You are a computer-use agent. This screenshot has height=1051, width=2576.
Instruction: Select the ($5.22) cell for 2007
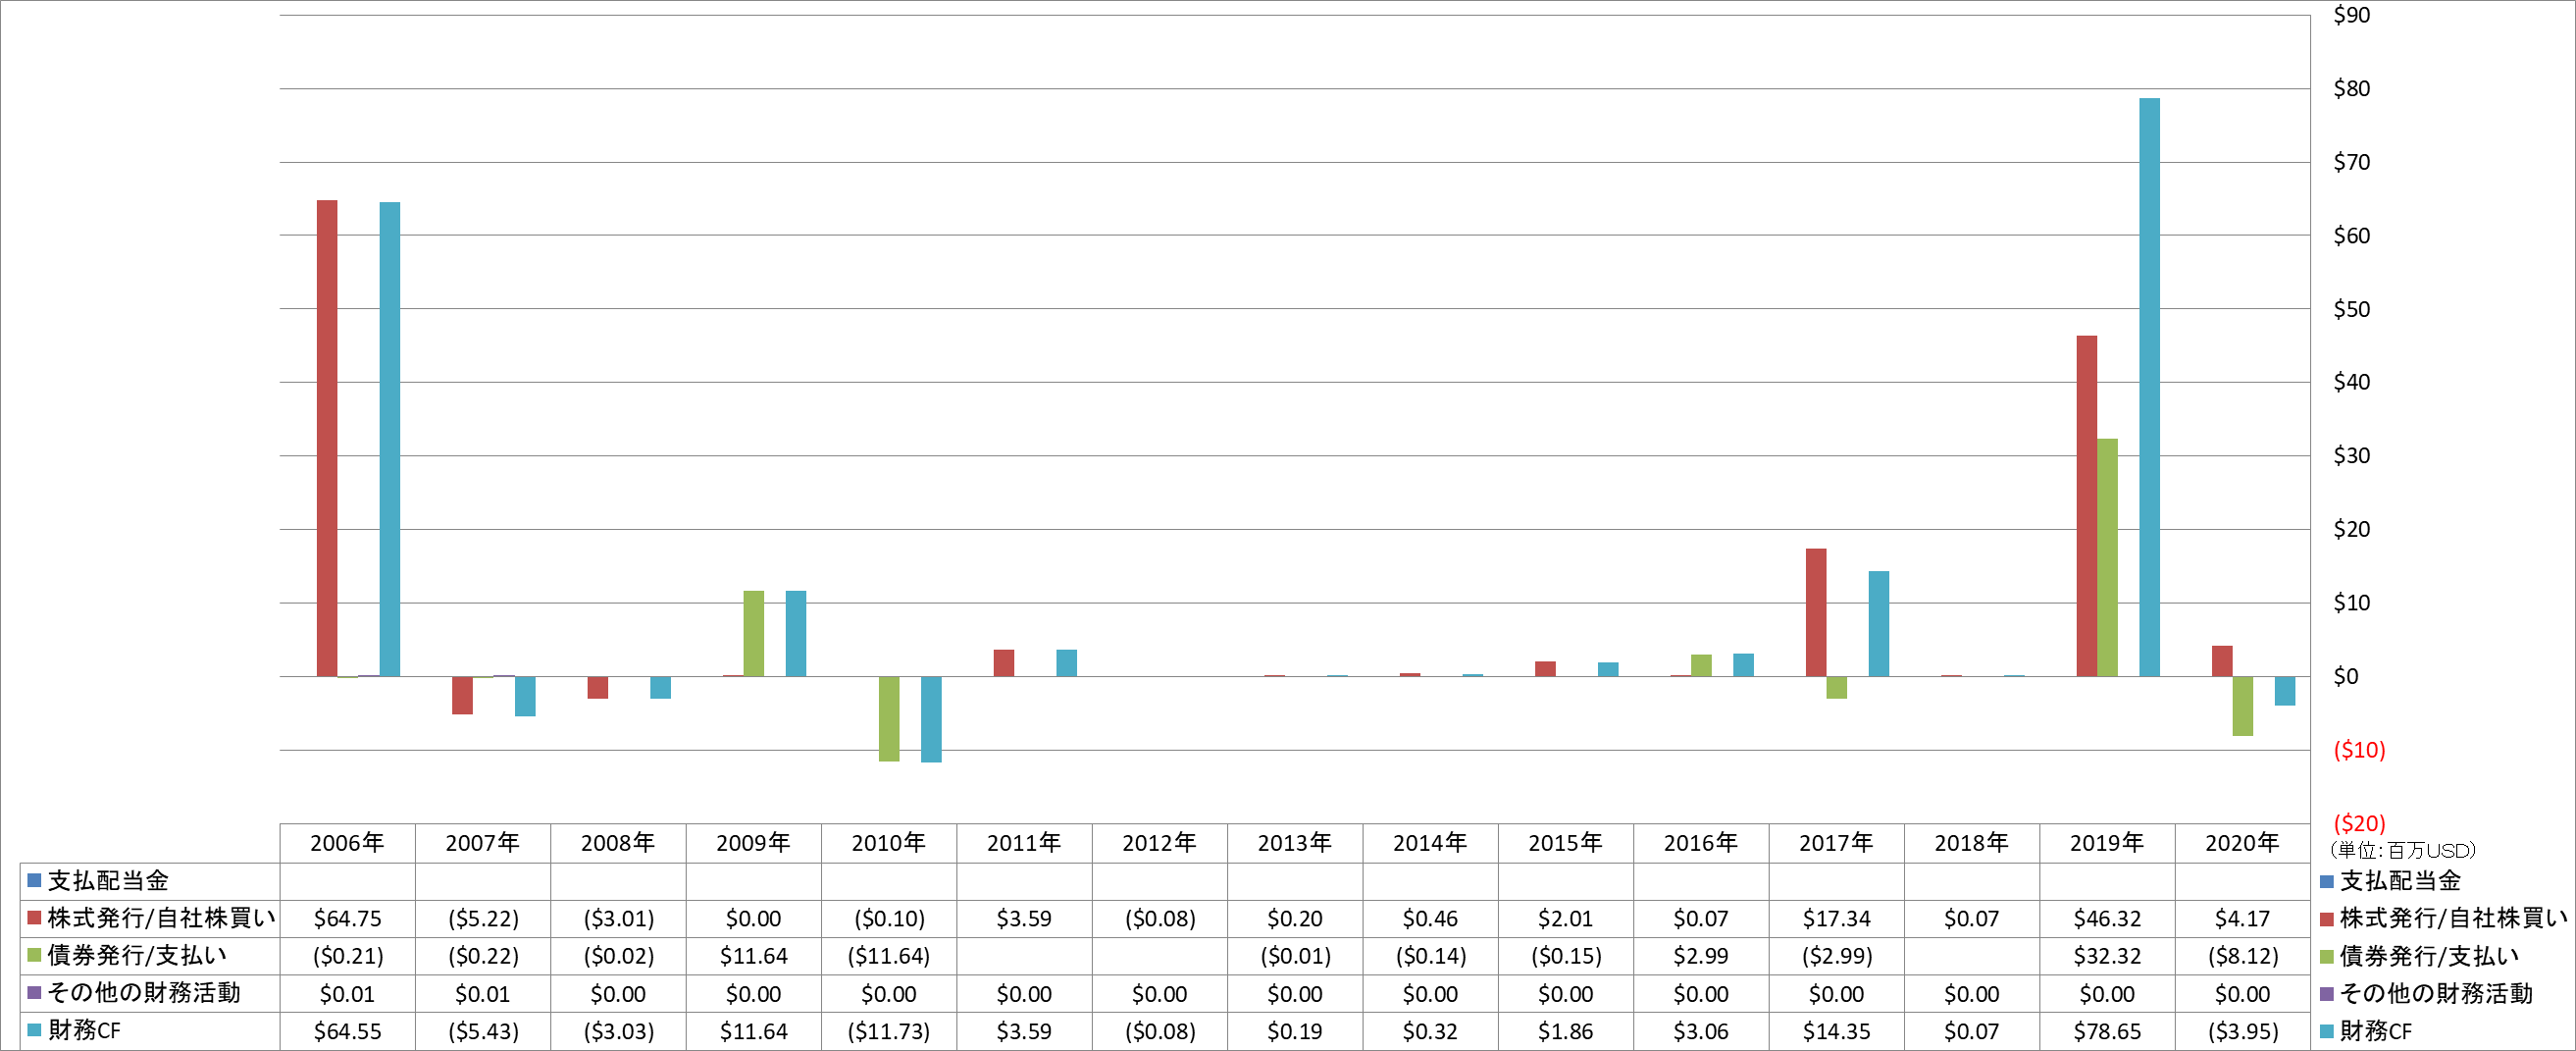(483, 918)
